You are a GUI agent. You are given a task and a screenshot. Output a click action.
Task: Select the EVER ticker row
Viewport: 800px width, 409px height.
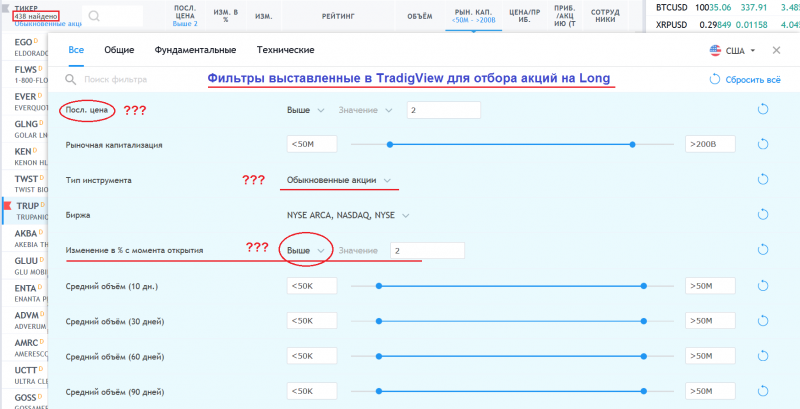[x=24, y=101]
